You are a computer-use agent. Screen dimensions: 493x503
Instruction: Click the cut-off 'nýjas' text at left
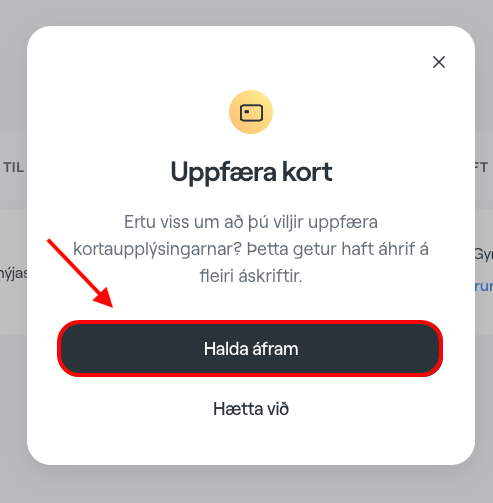(13, 274)
